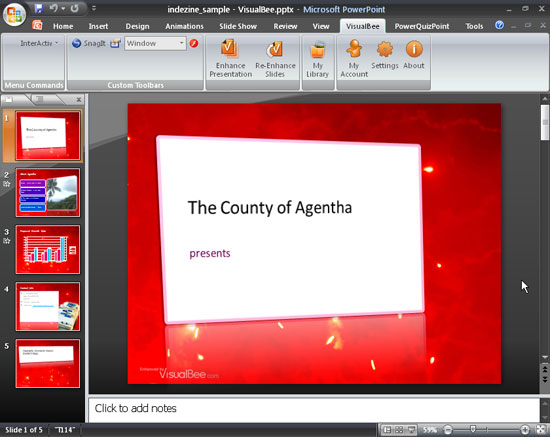Select slide 4 thumbnail
Viewport: 550px width, 437px height.
pyautogui.click(x=48, y=307)
